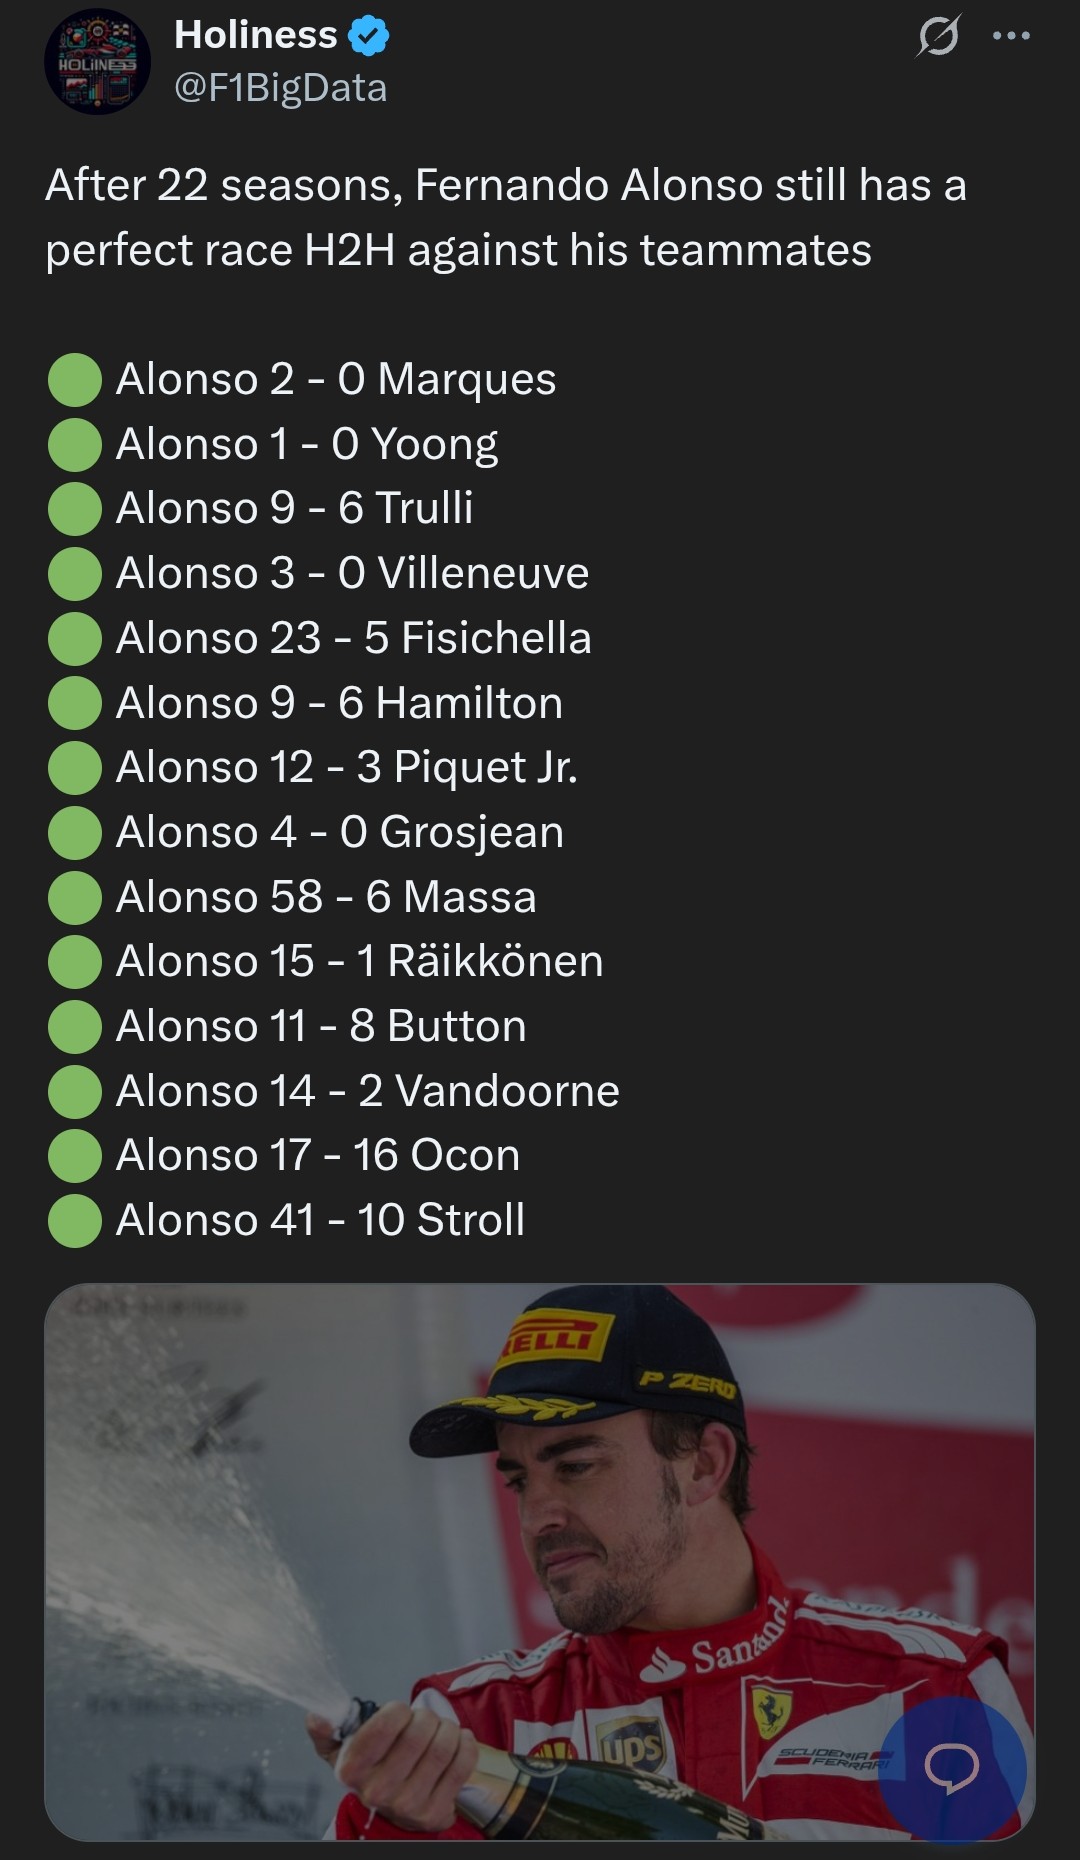
Task: Tap the blue floating chat bubble button
Action: click(x=951, y=1767)
